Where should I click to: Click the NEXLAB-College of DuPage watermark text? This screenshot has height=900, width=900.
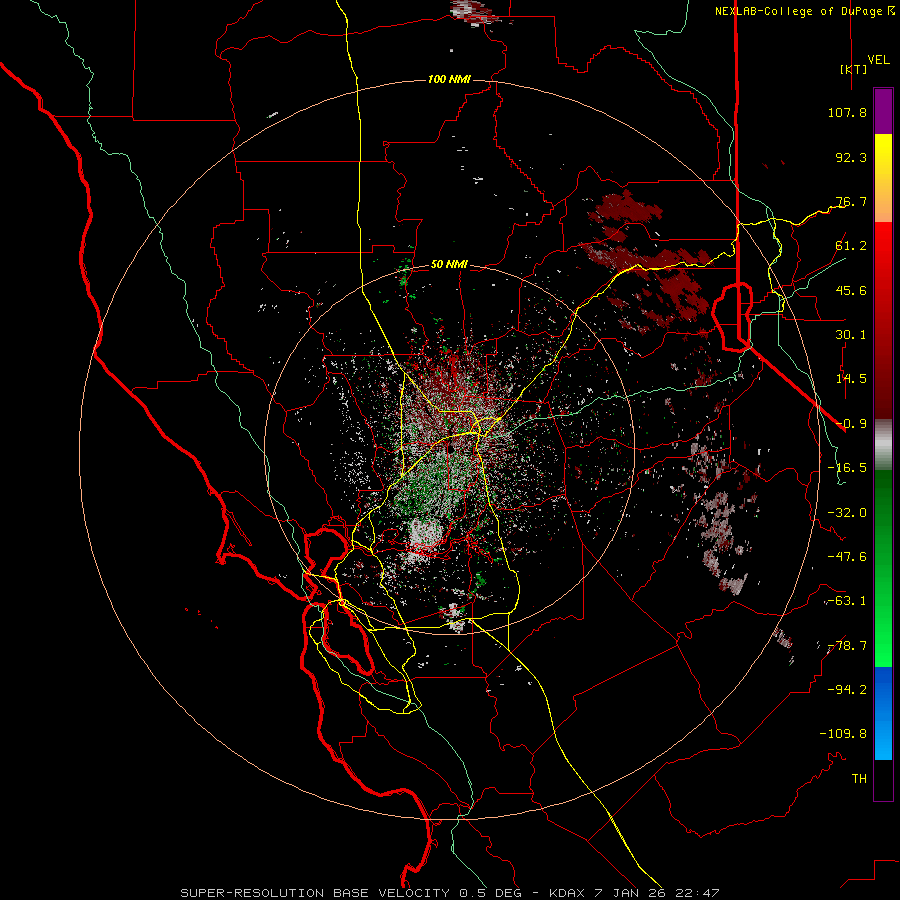[804, 11]
